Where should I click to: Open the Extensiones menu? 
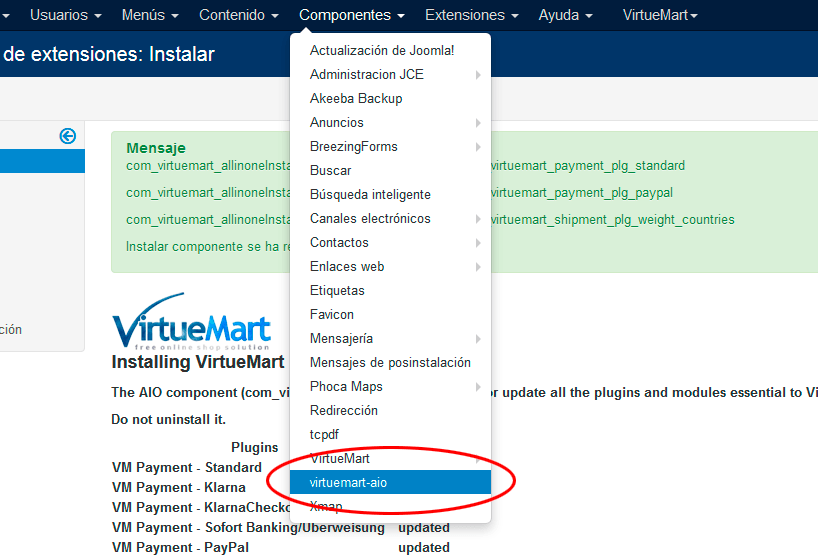(472, 15)
